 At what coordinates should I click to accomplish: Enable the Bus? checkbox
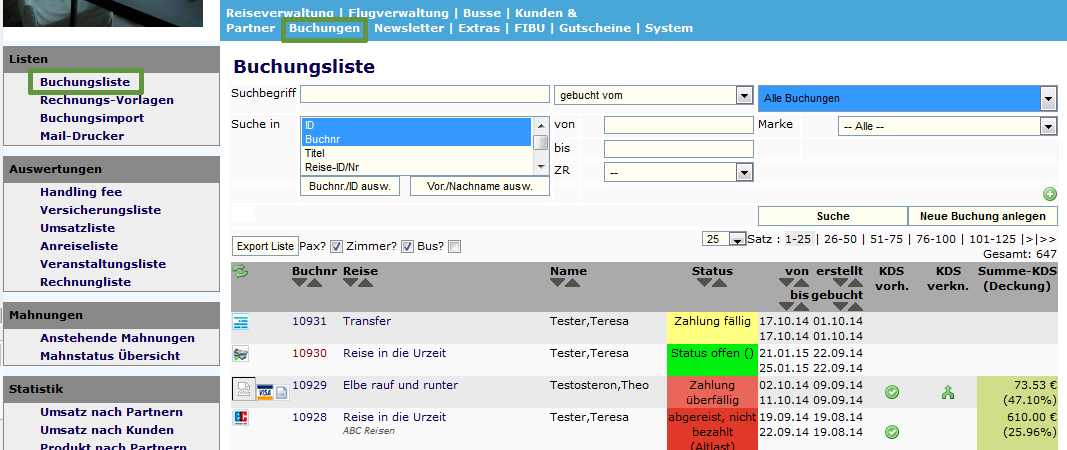tap(455, 247)
